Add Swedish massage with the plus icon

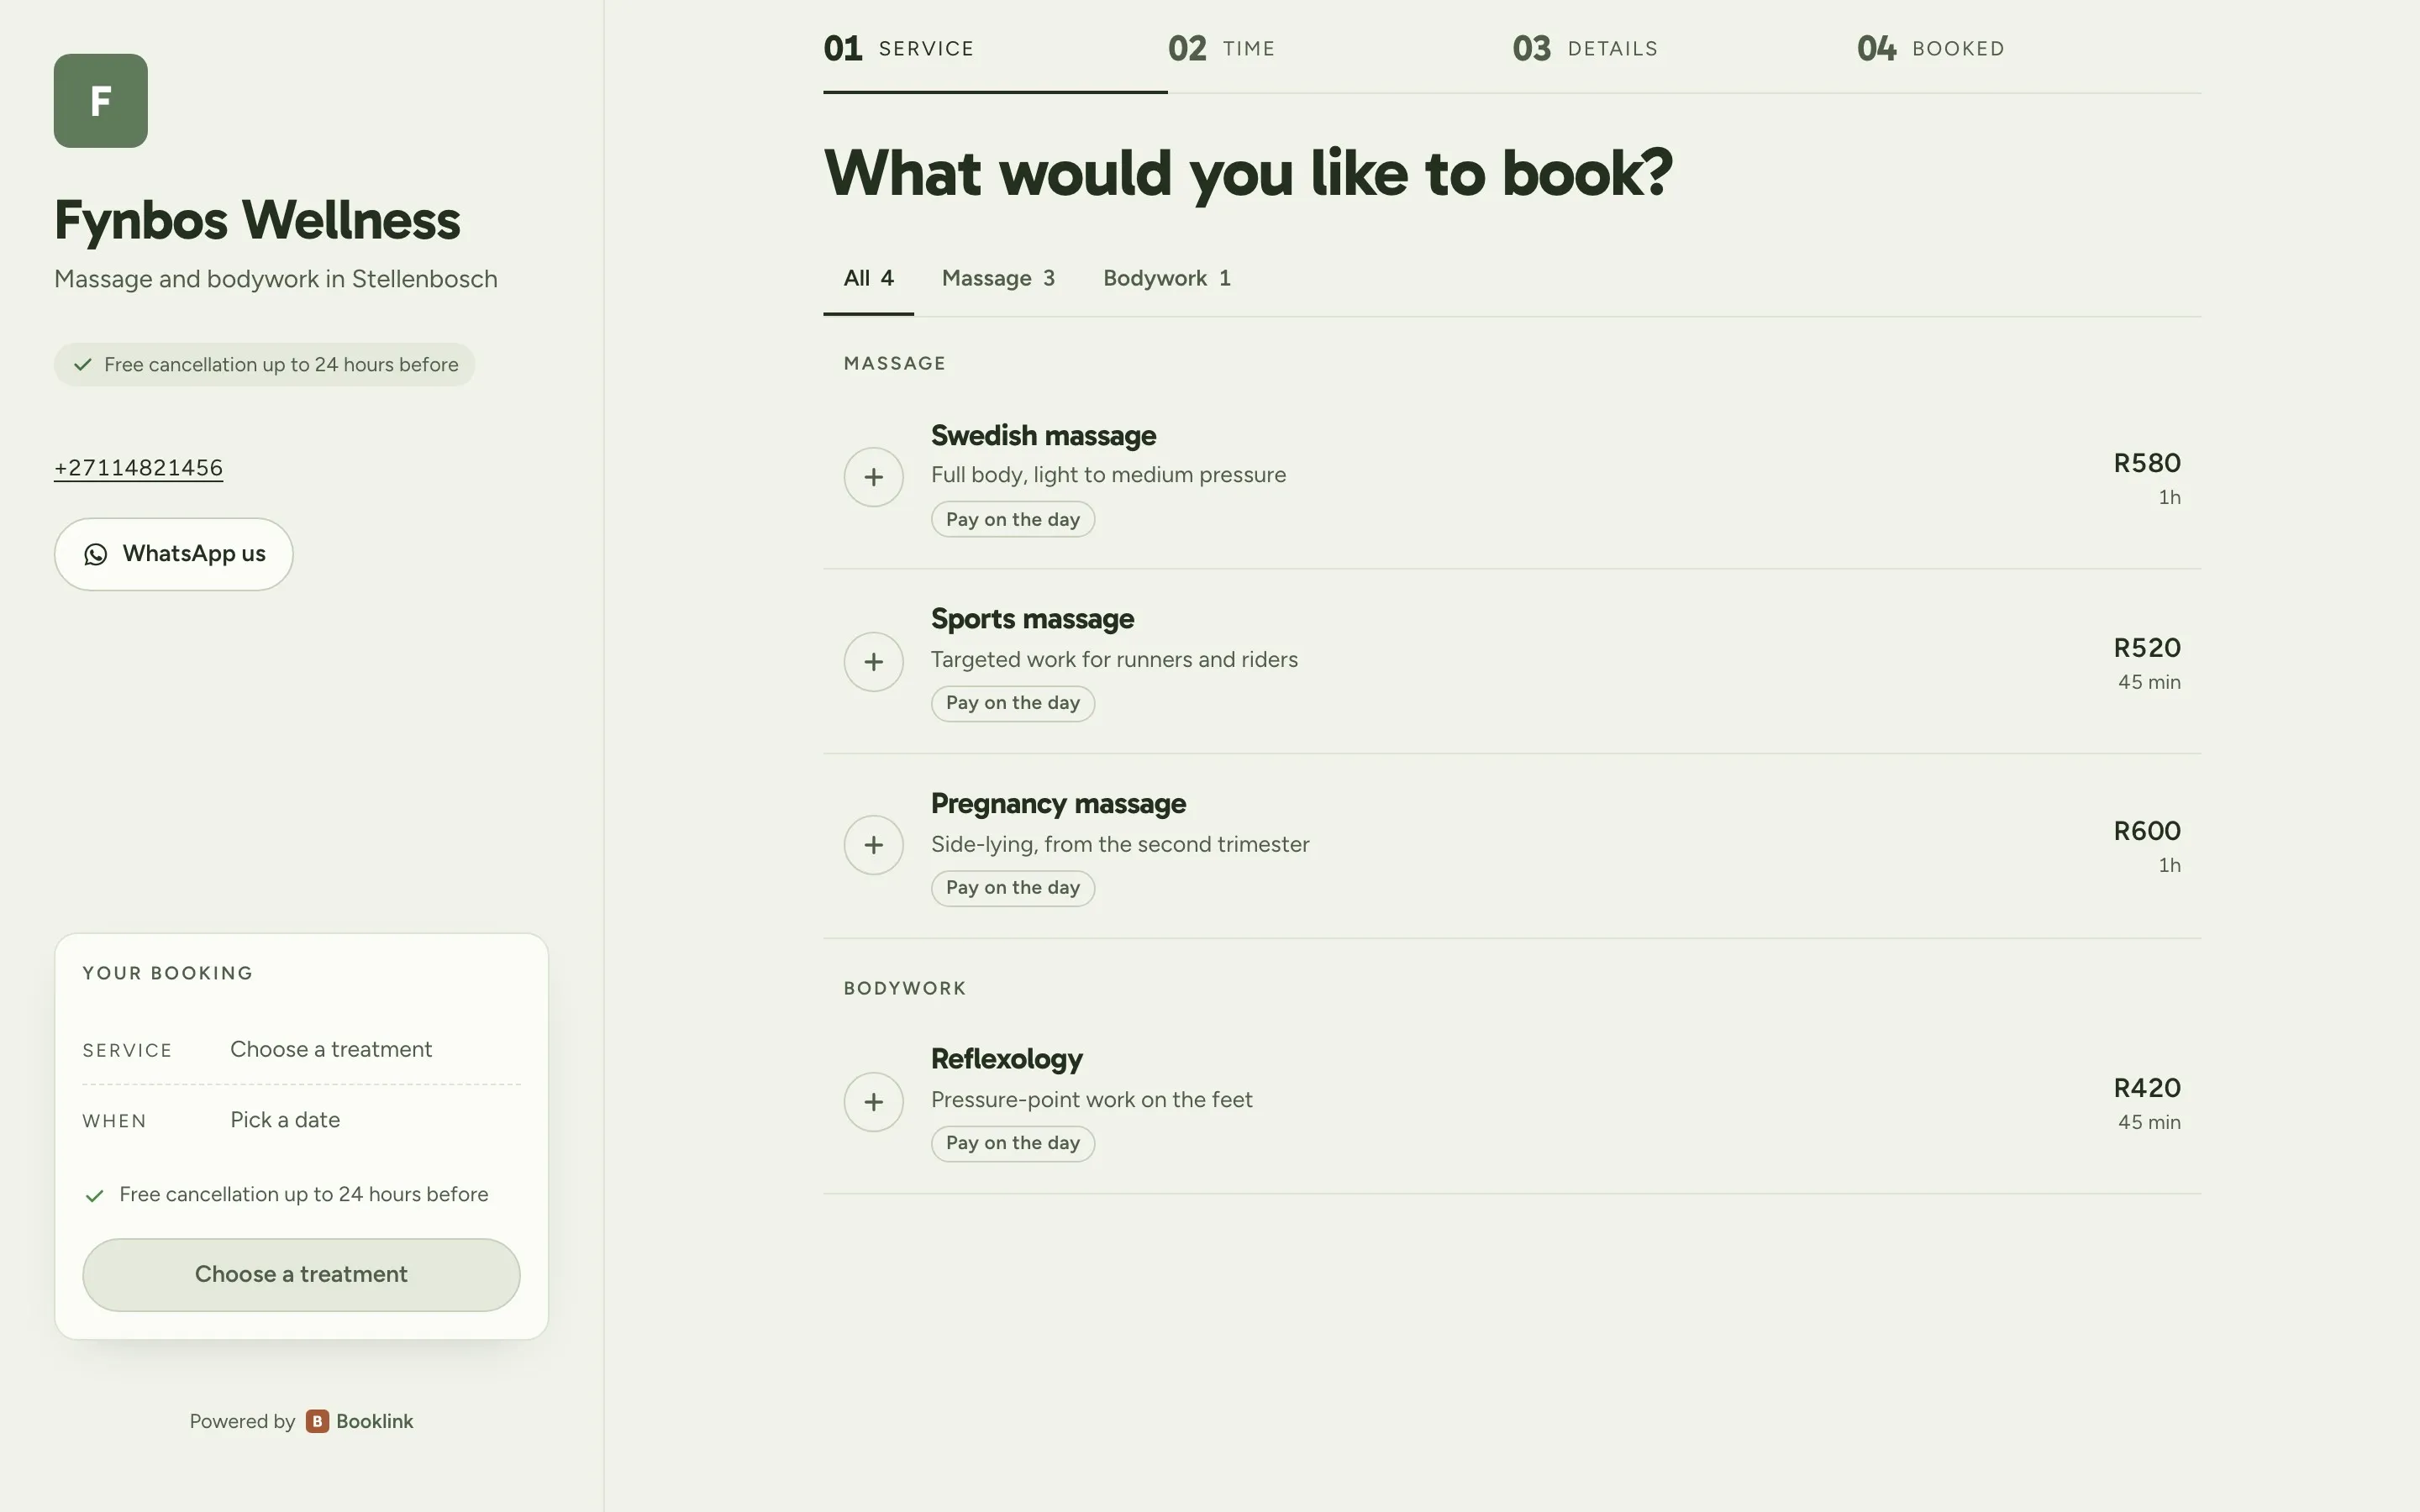pyautogui.click(x=873, y=477)
